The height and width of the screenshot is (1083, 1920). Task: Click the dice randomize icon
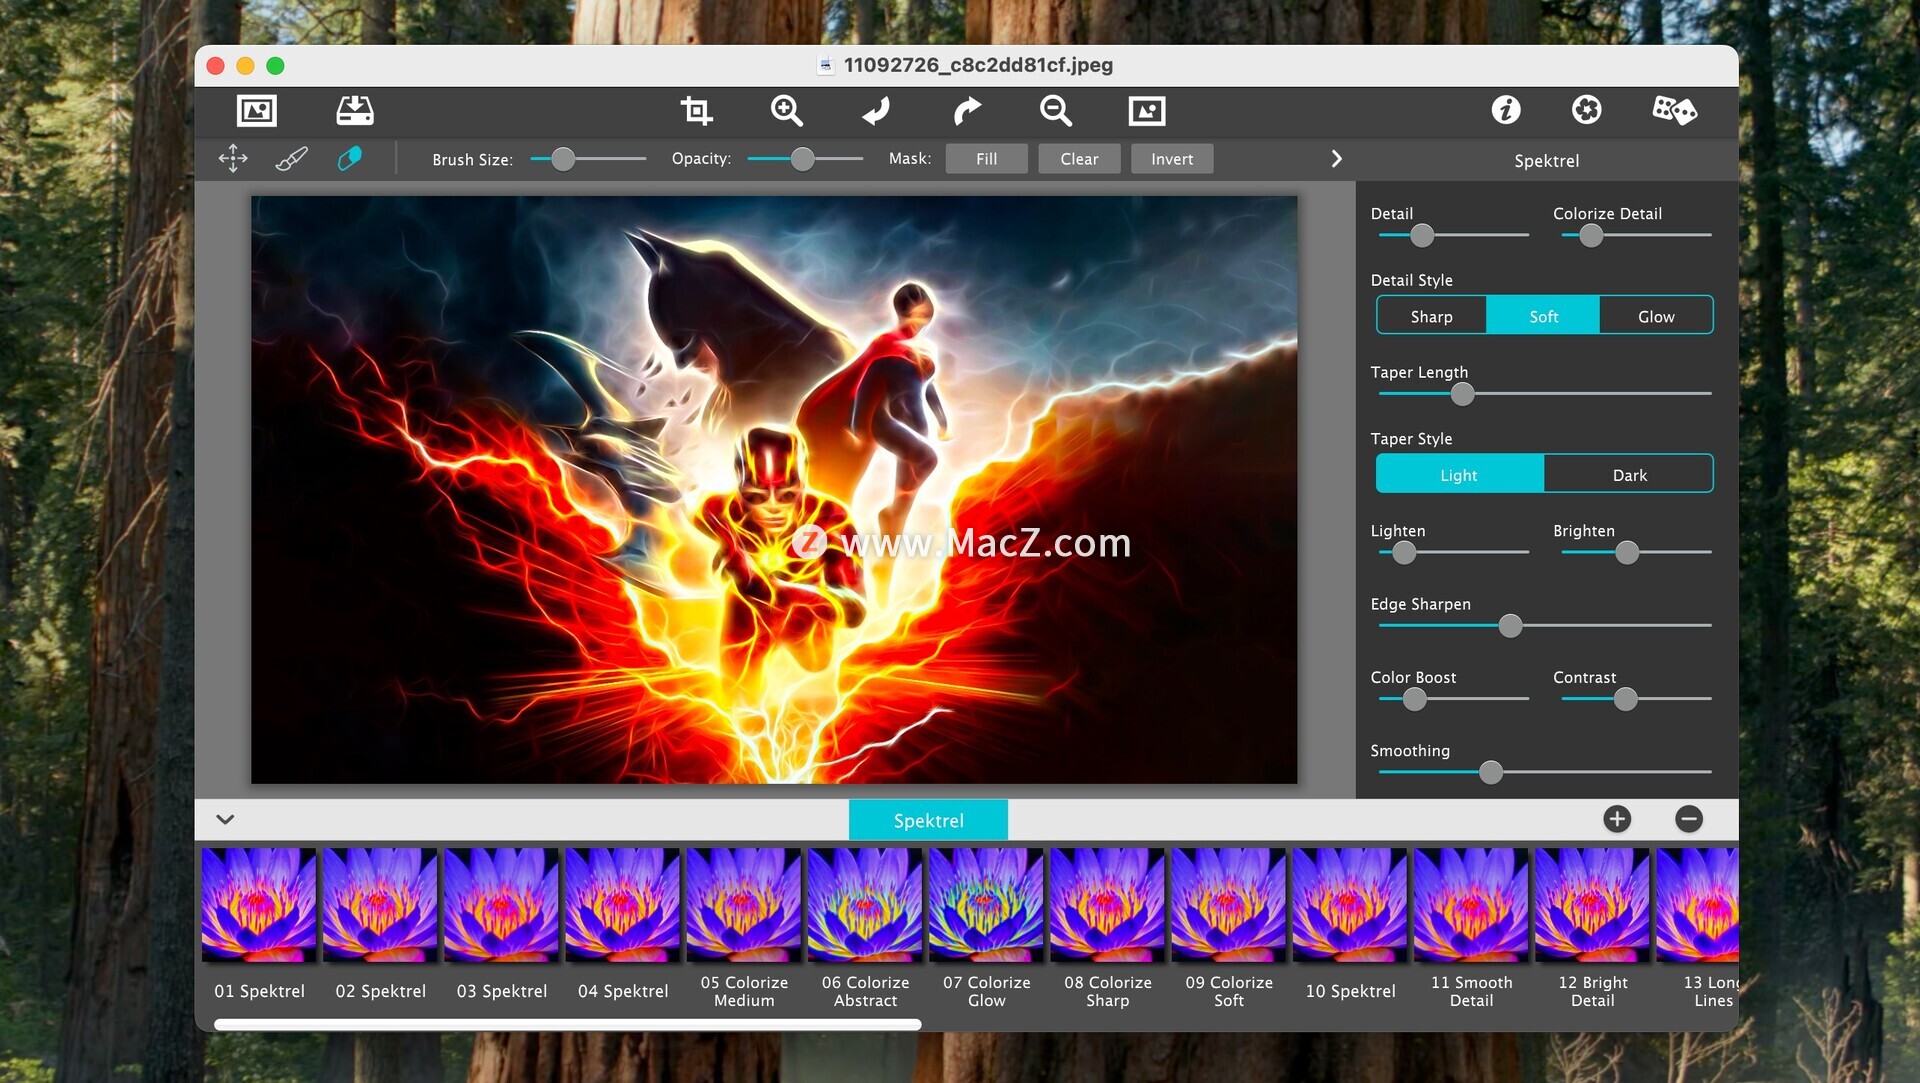point(1675,110)
